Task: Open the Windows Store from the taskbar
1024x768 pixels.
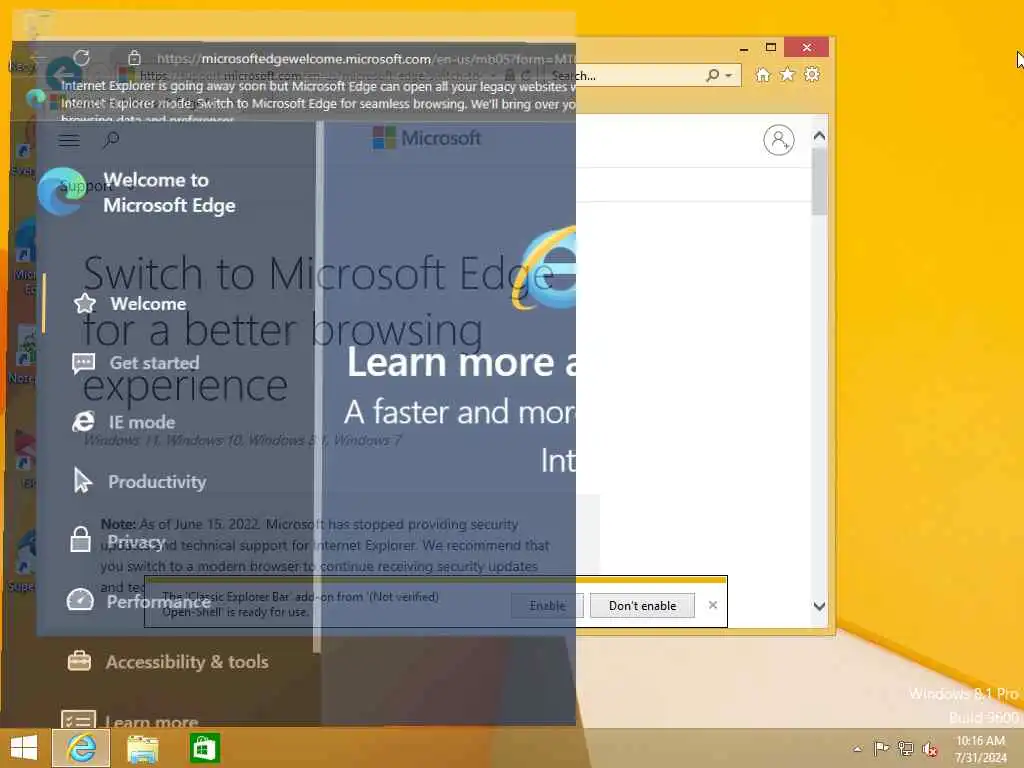Action: [x=204, y=748]
